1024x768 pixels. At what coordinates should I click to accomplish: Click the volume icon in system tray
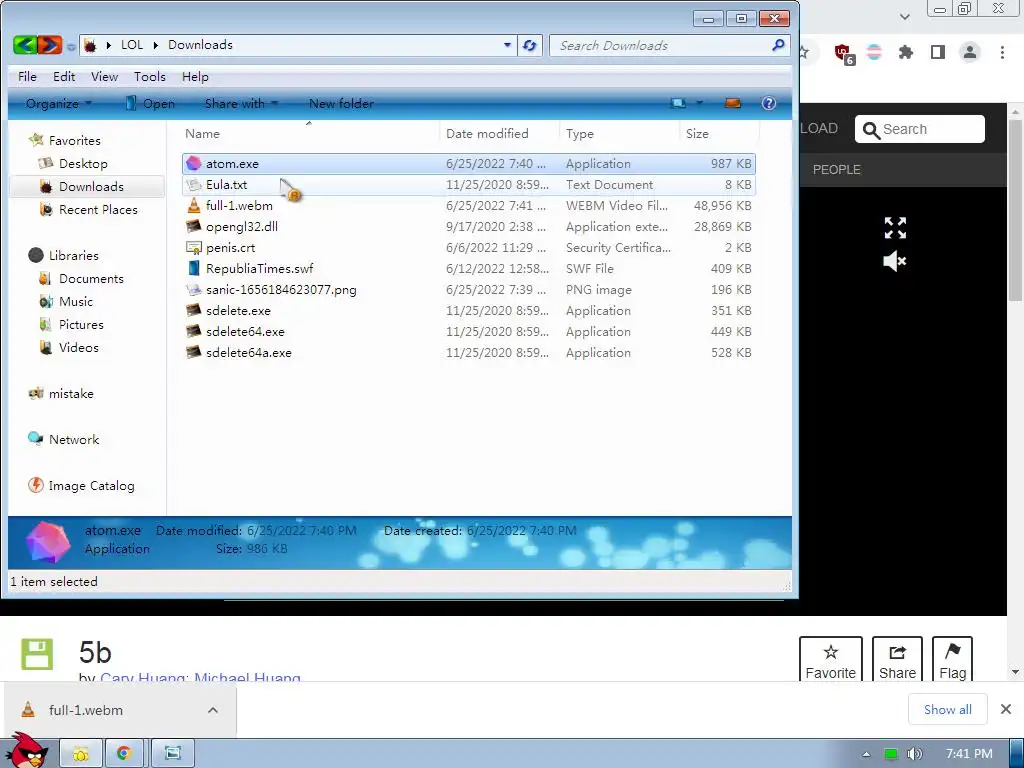(x=914, y=754)
